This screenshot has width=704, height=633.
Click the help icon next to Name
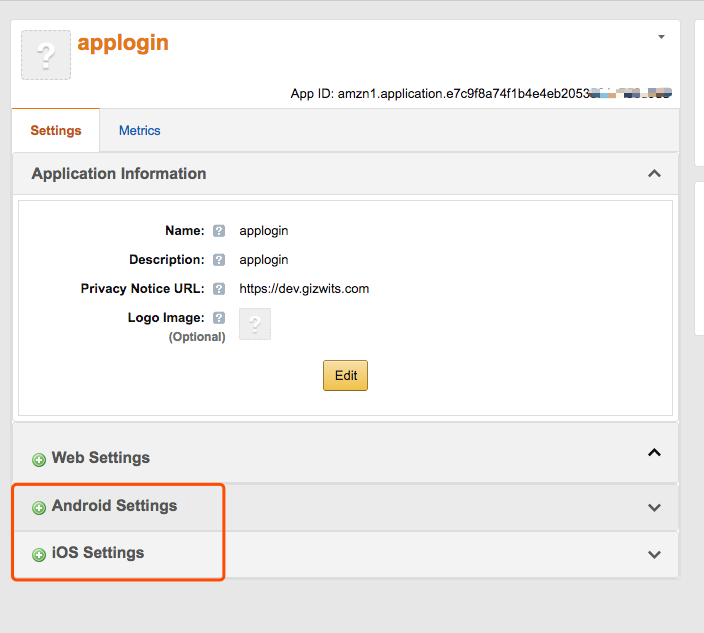point(219,231)
